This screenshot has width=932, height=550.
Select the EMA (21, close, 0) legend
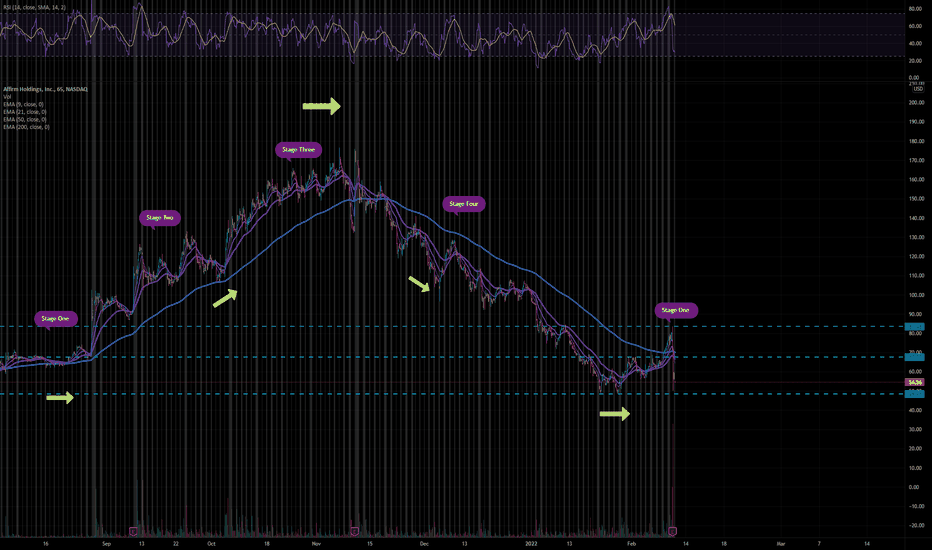(24, 112)
